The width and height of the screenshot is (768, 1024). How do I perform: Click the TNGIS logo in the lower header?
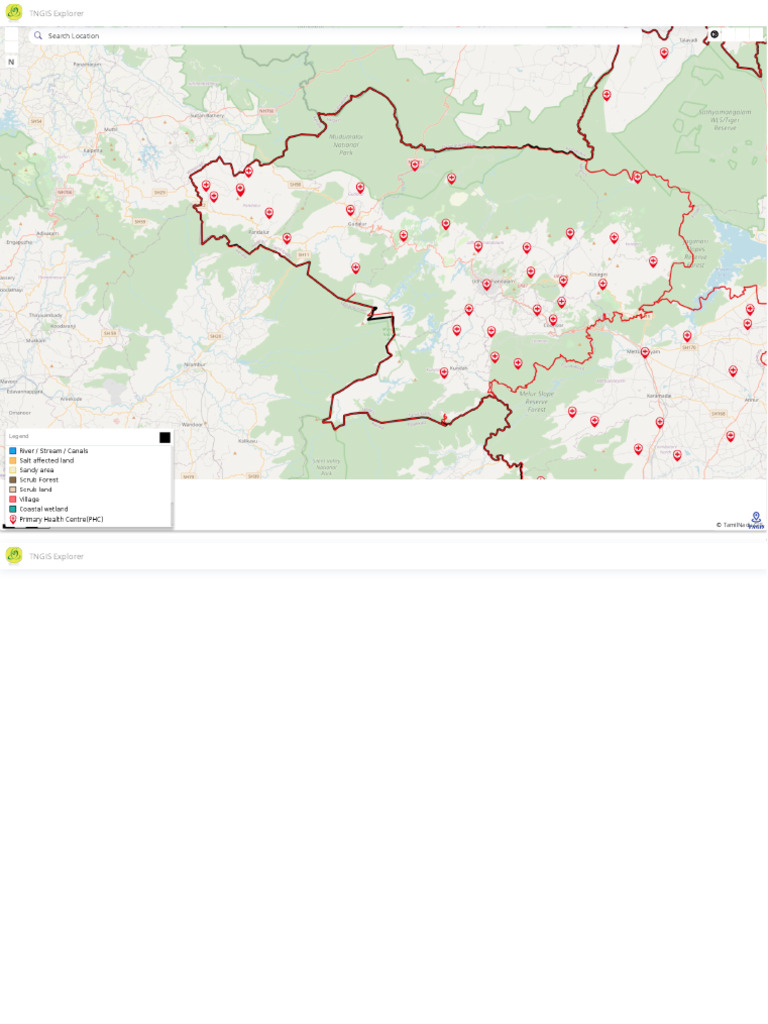coord(14,555)
